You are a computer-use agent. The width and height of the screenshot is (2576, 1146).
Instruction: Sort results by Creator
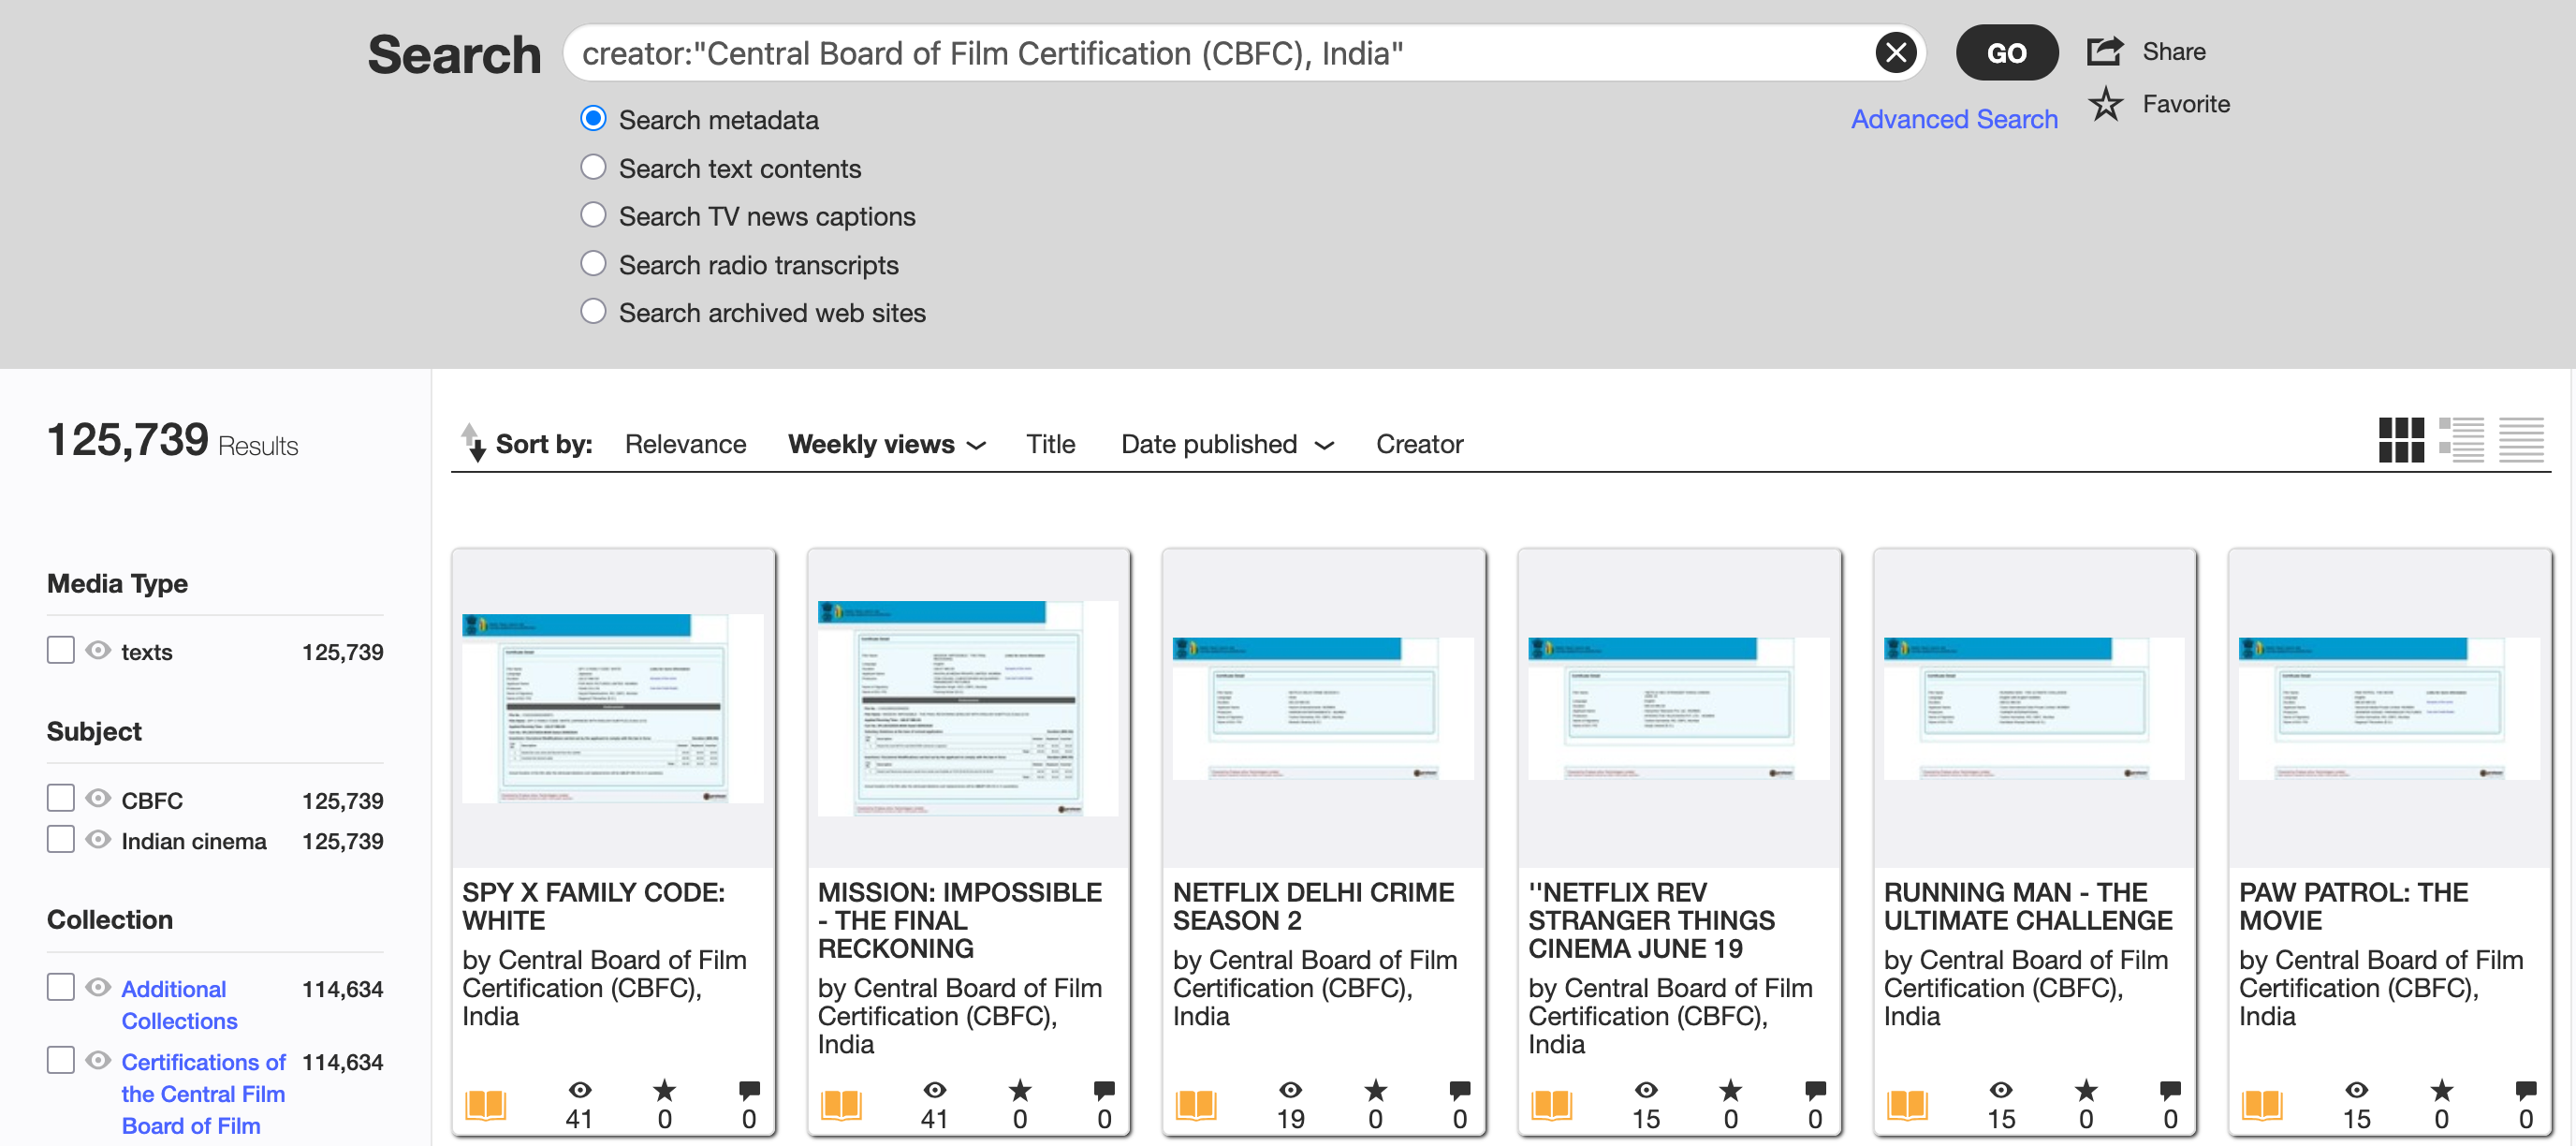pyautogui.click(x=1418, y=444)
